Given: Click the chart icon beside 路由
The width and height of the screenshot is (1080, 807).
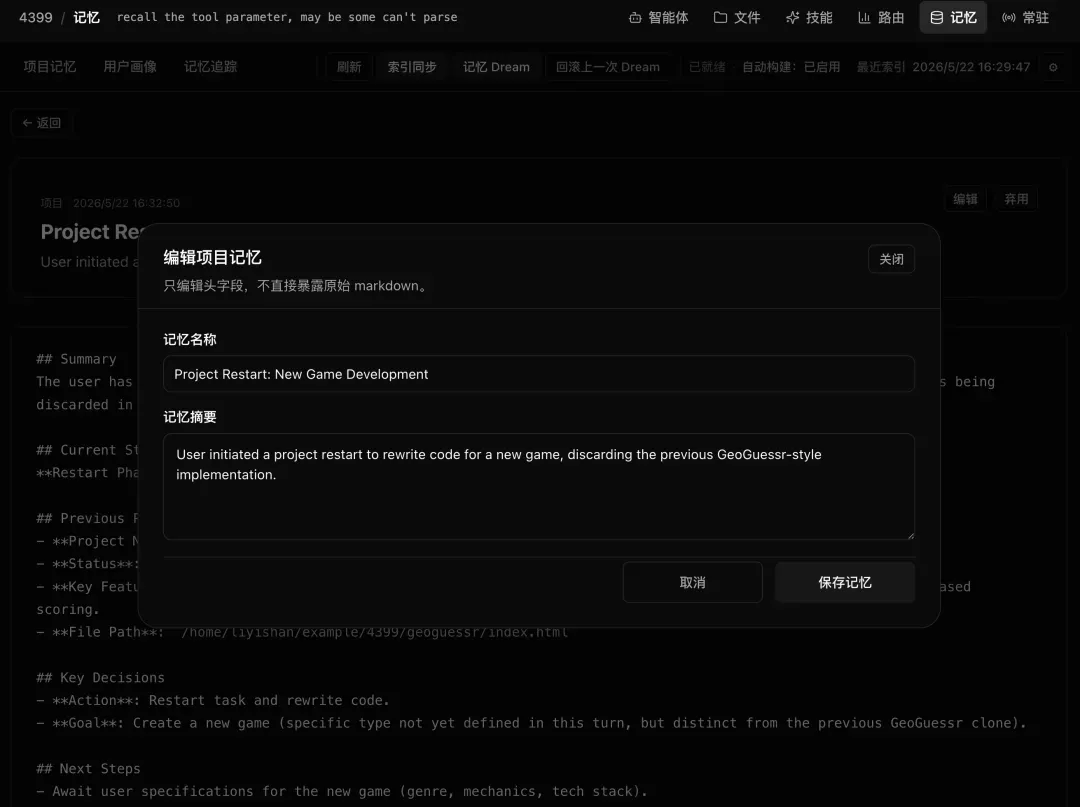Looking at the screenshot, I should (864, 17).
